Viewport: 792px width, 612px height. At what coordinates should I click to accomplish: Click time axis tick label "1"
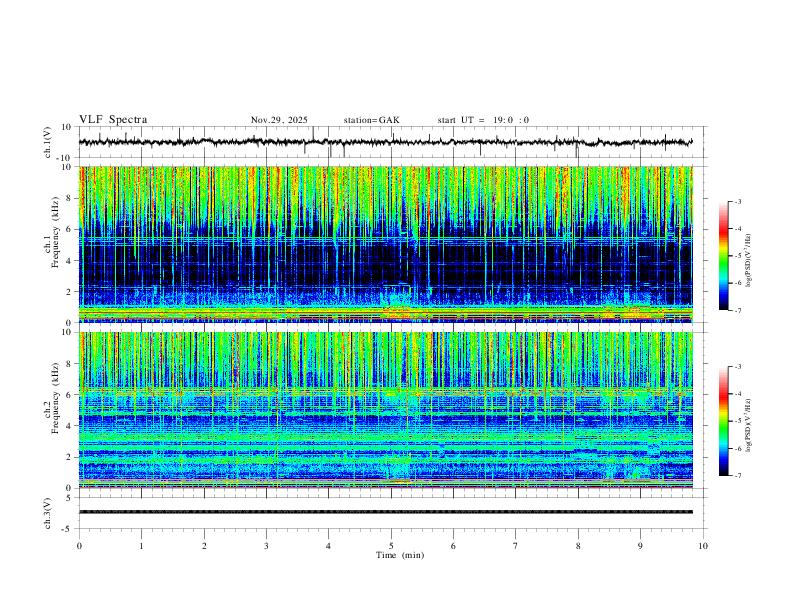coord(141,546)
